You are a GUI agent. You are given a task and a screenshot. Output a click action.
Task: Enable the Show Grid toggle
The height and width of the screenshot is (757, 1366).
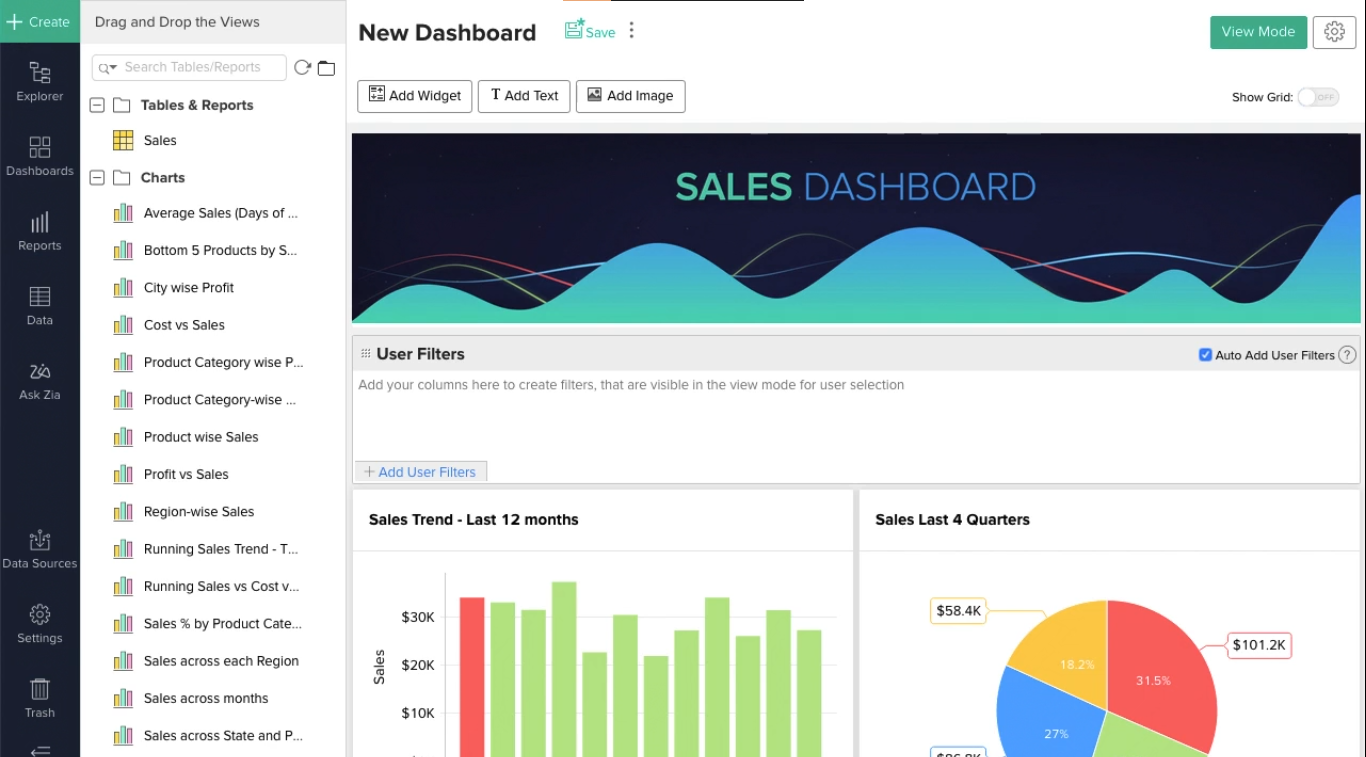point(1317,97)
